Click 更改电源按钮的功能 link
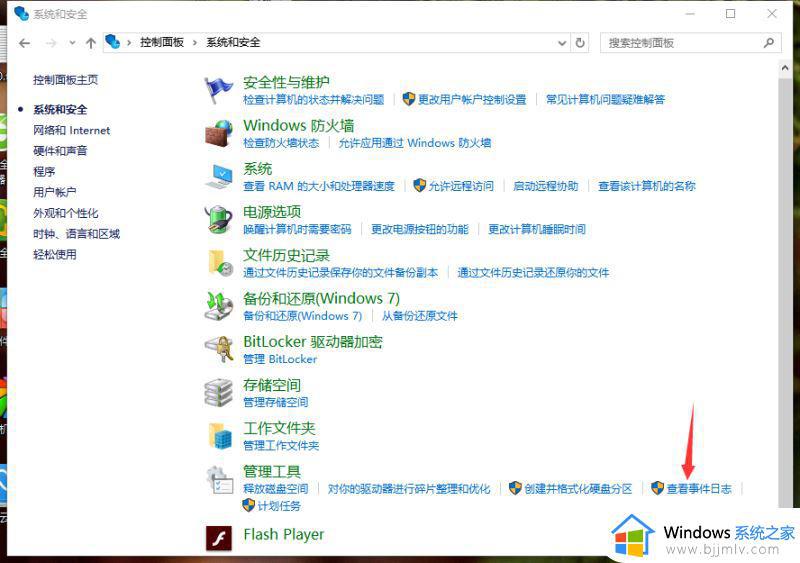Screen dimensions: 800x563 (419, 229)
